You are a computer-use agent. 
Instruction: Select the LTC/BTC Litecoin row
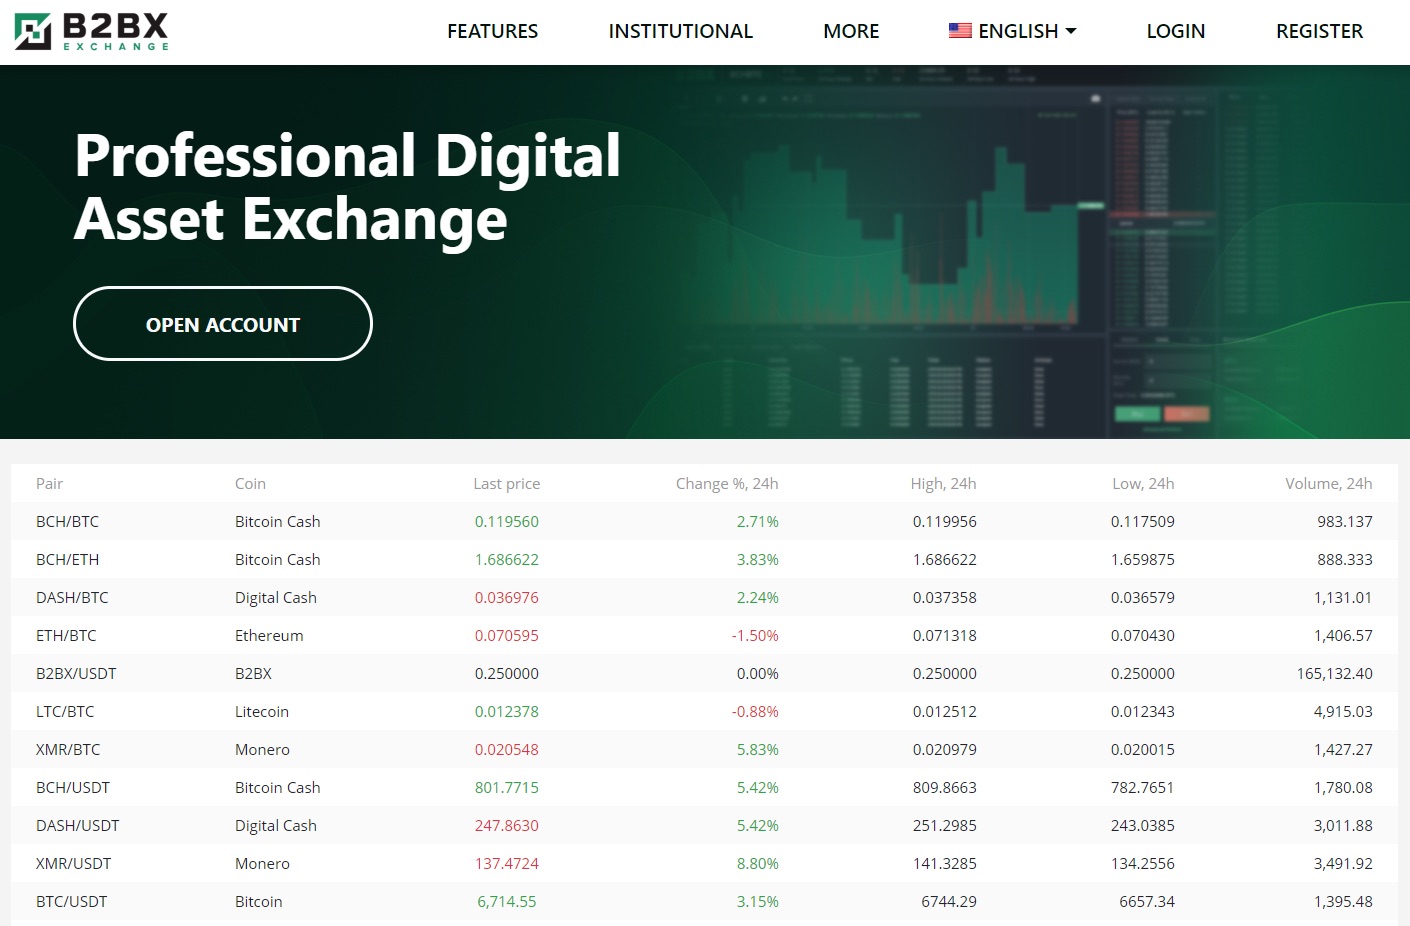pos(65,712)
